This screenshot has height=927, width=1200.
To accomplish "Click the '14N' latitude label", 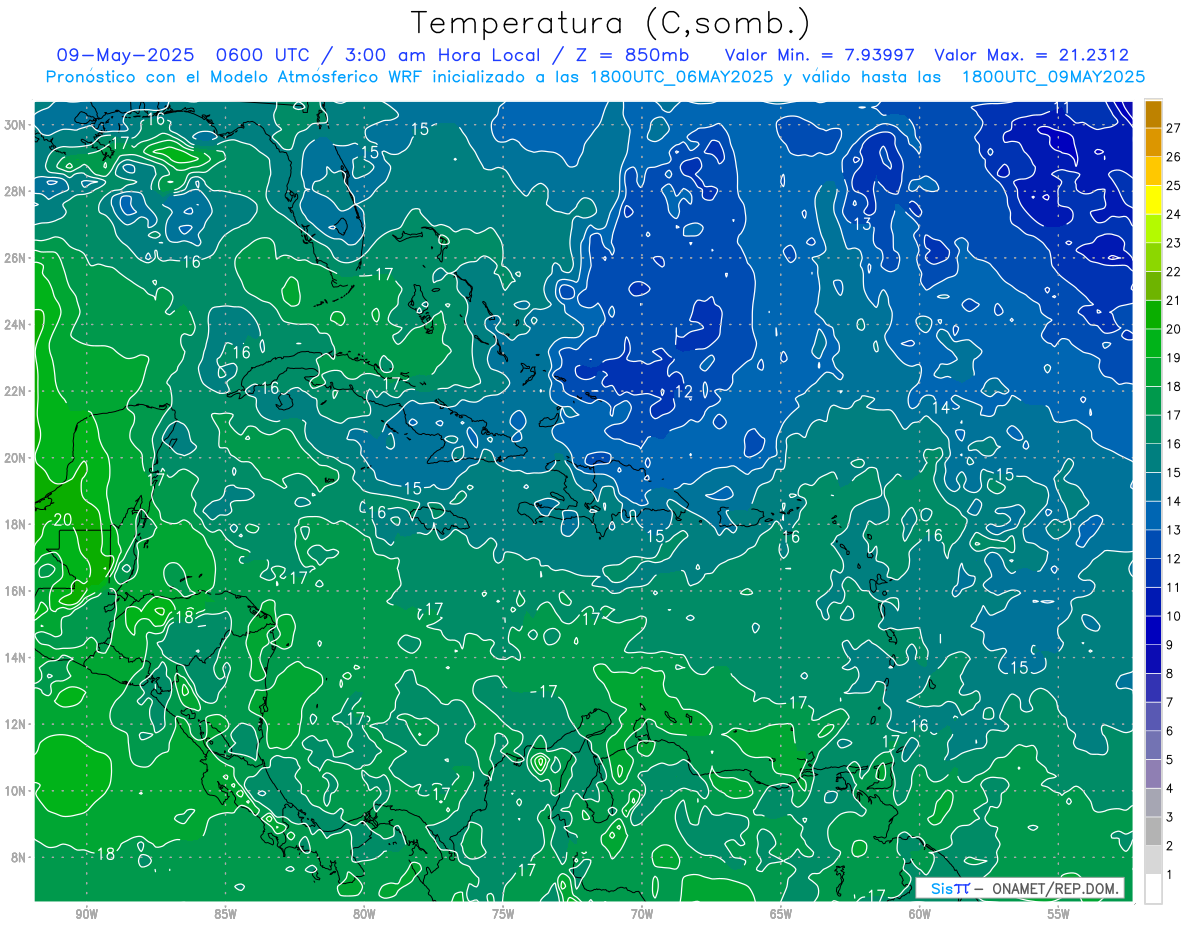I will pyautogui.click(x=16, y=657).
